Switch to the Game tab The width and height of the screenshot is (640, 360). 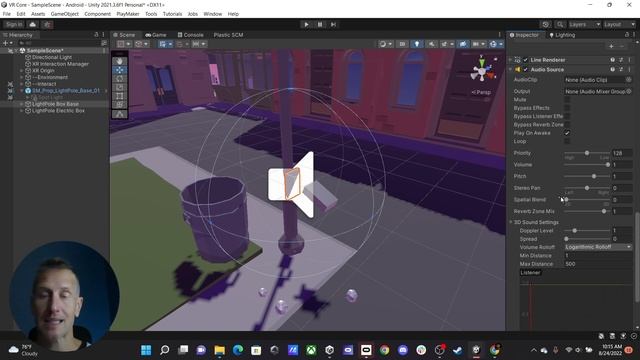(156, 35)
